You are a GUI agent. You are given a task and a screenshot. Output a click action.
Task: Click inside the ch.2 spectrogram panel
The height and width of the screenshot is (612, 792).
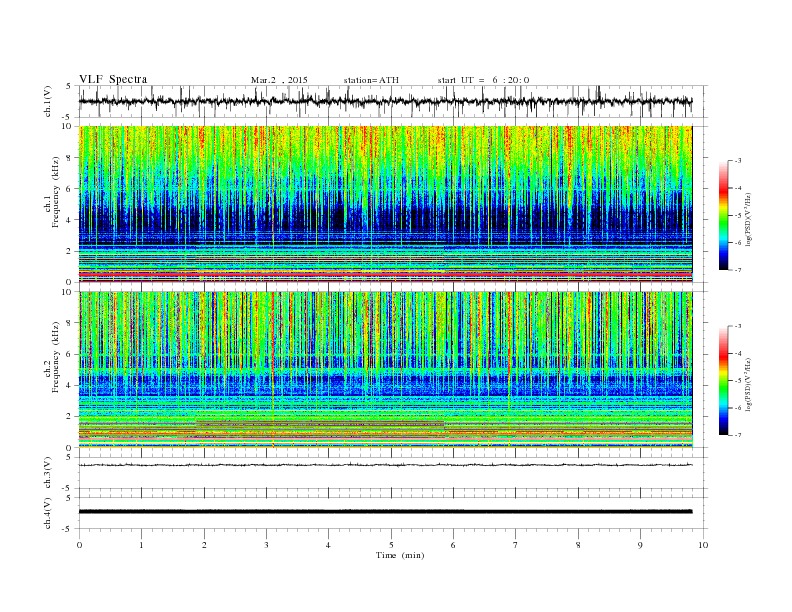[x=385, y=370]
